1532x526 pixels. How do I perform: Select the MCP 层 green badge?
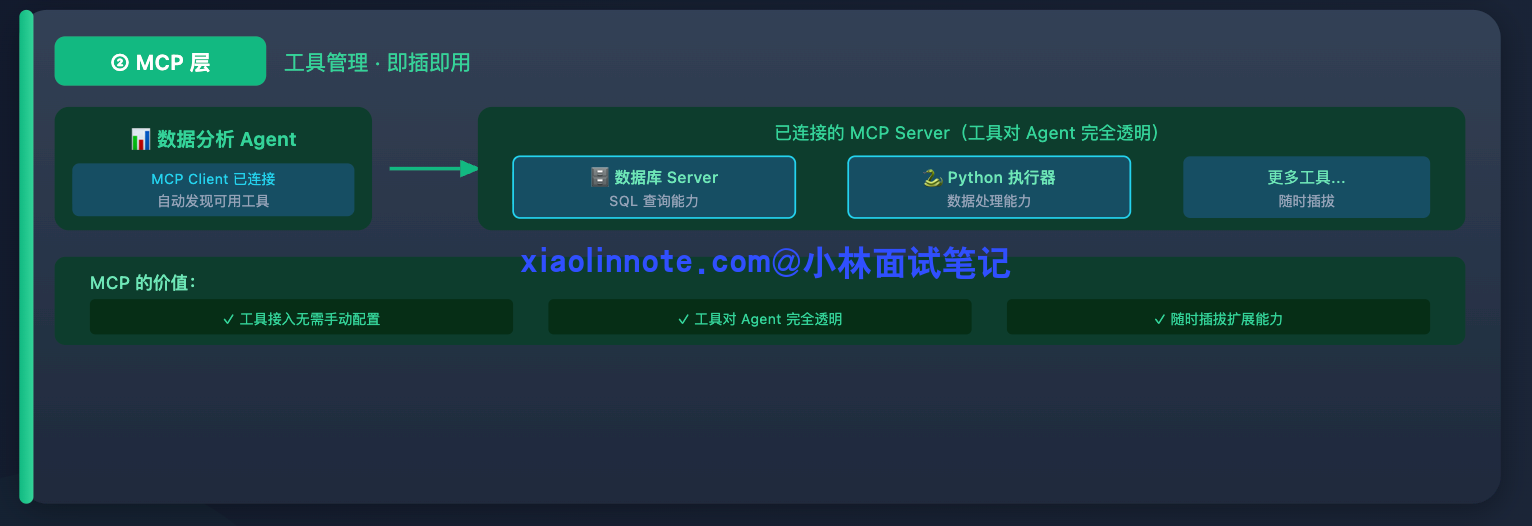(x=160, y=61)
